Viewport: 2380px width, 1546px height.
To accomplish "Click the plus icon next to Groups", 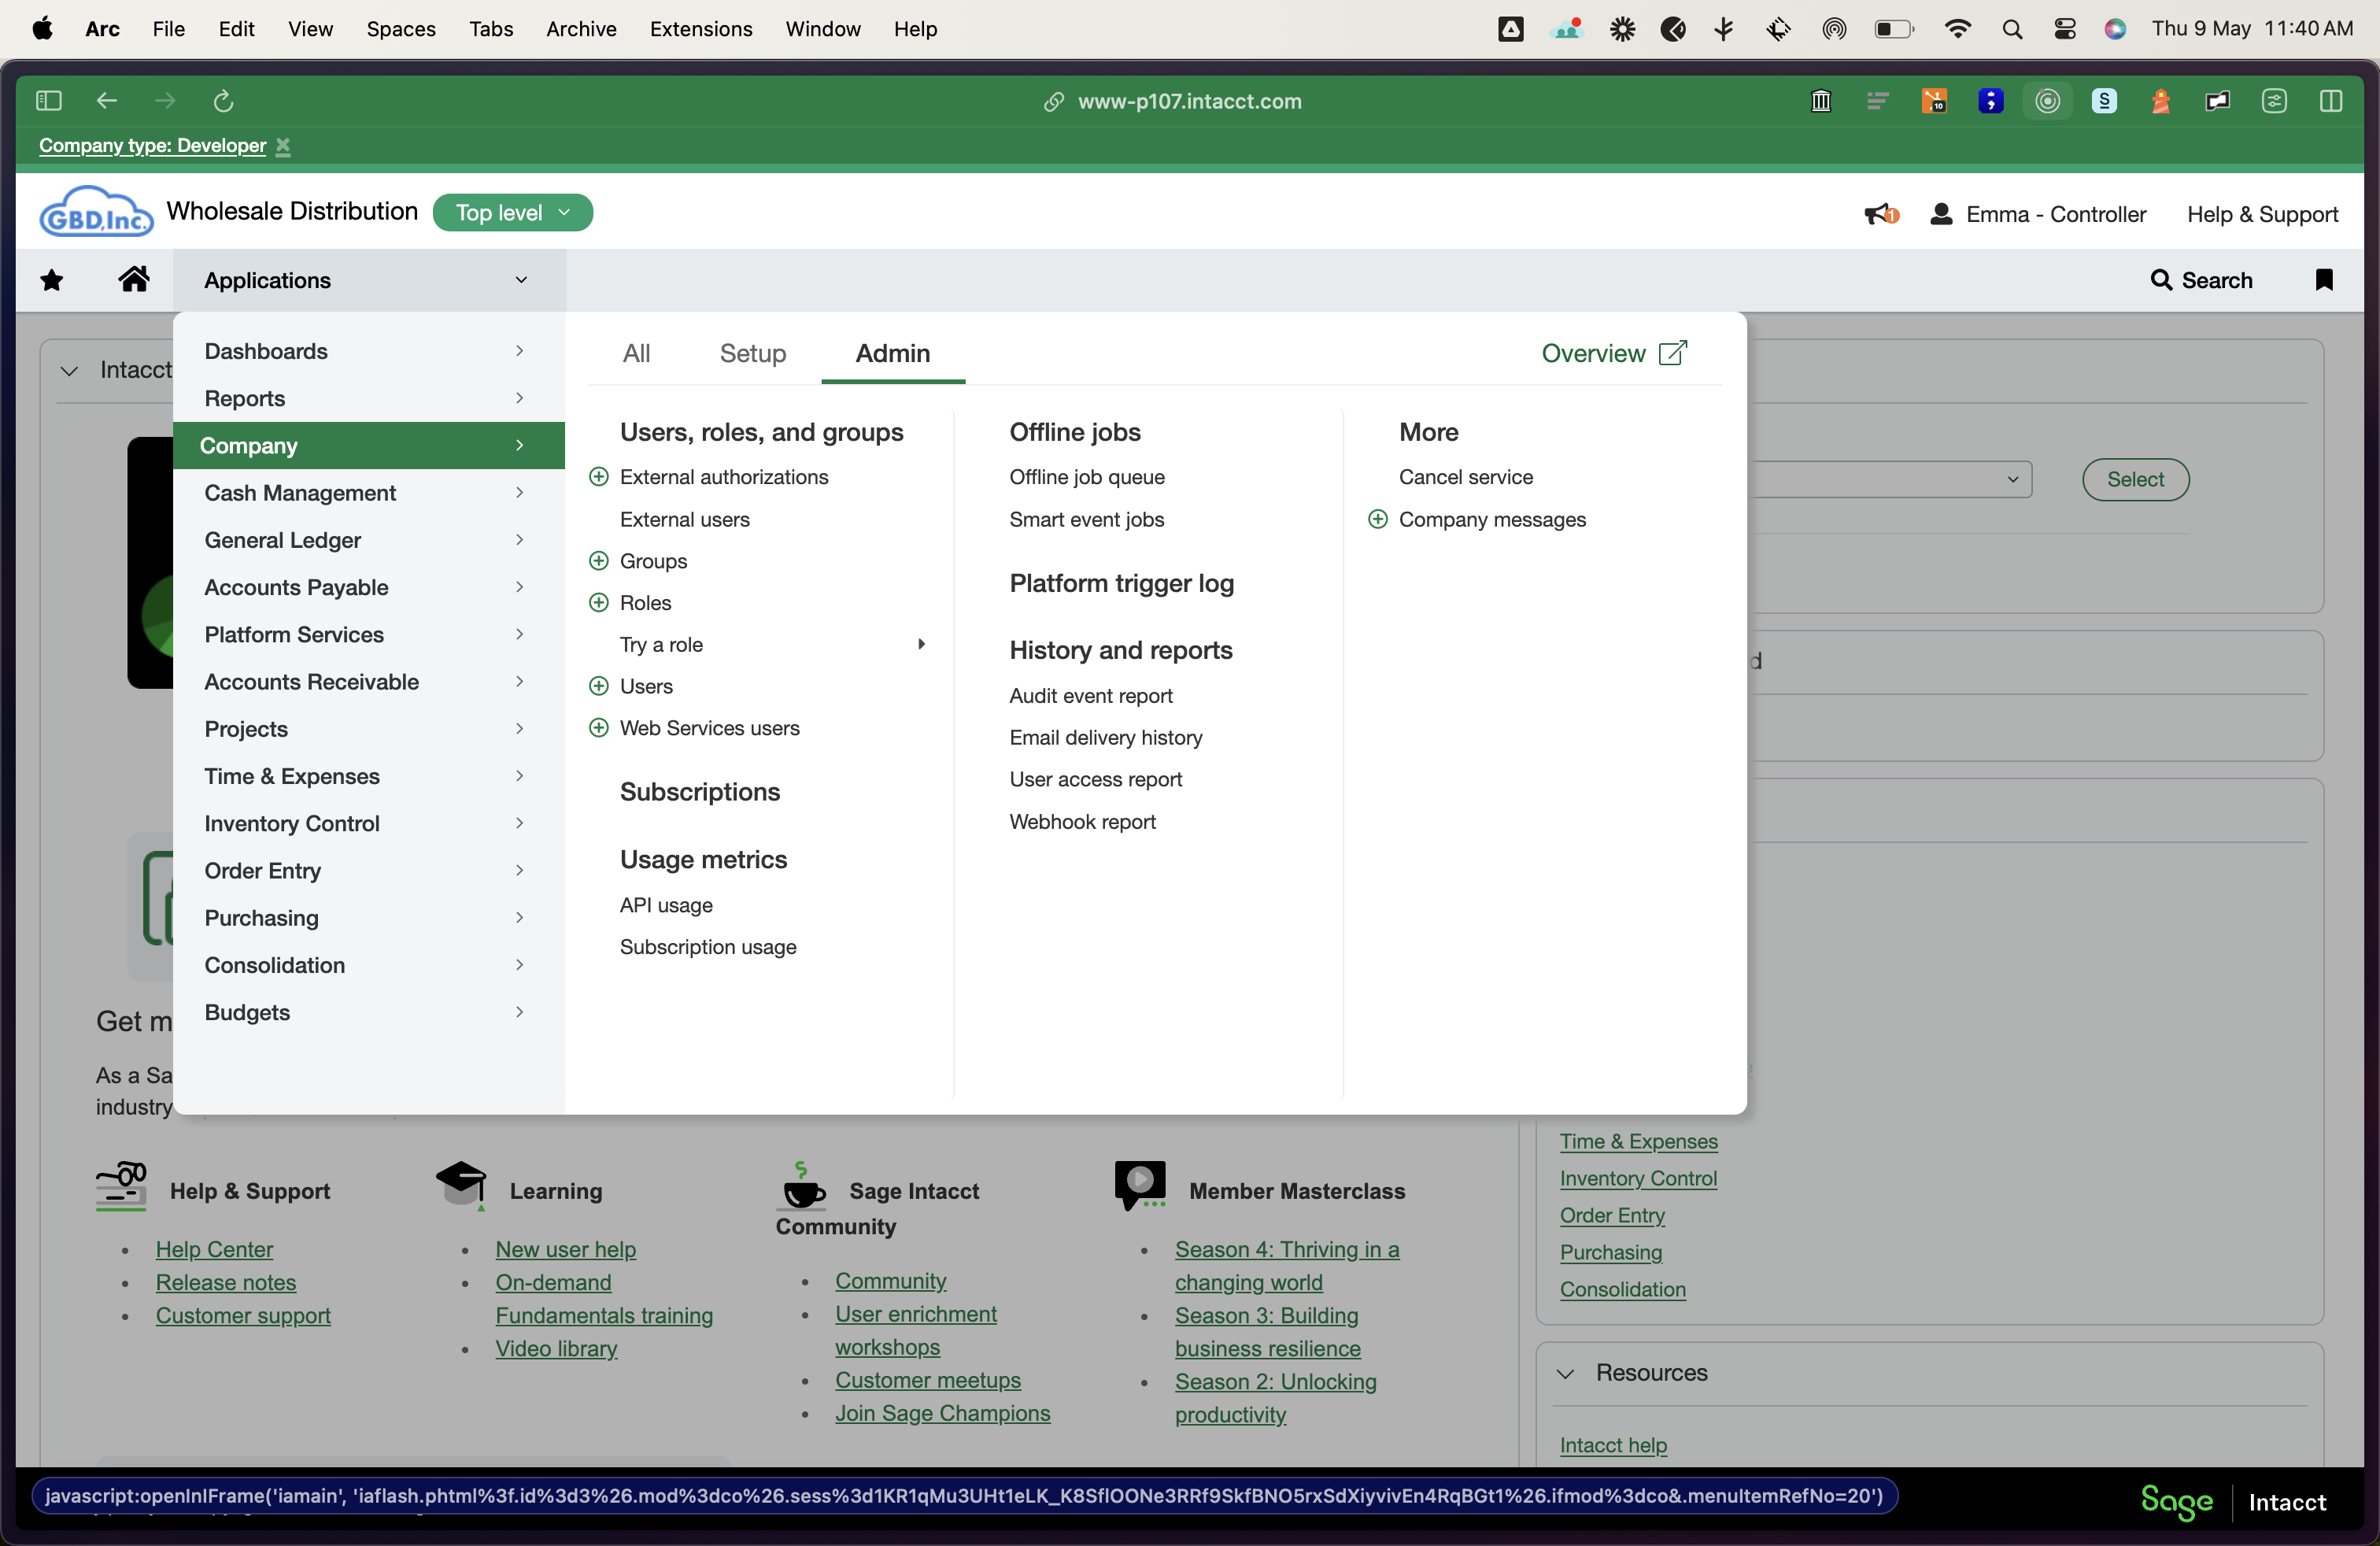I will pyautogui.click(x=598, y=561).
